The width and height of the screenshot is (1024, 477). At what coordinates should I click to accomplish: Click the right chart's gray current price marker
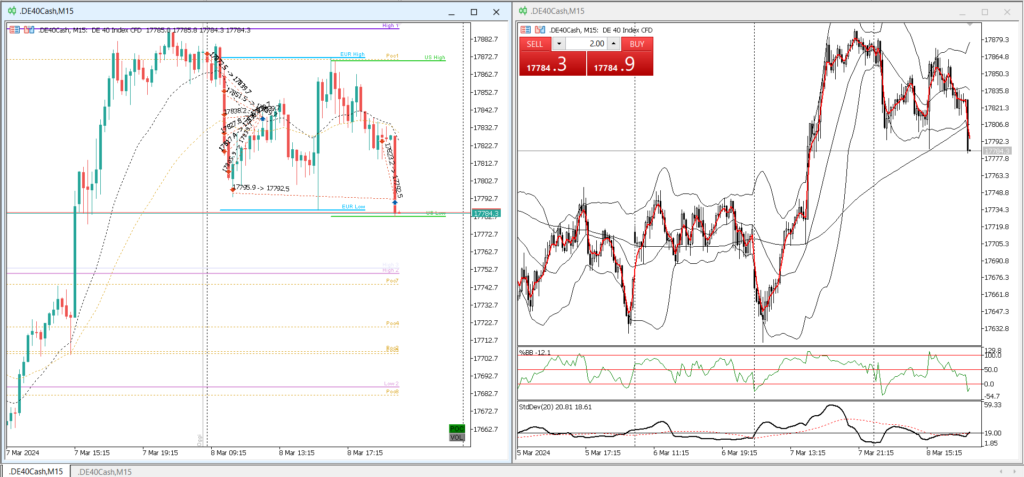pyautogui.click(x=997, y=151)
